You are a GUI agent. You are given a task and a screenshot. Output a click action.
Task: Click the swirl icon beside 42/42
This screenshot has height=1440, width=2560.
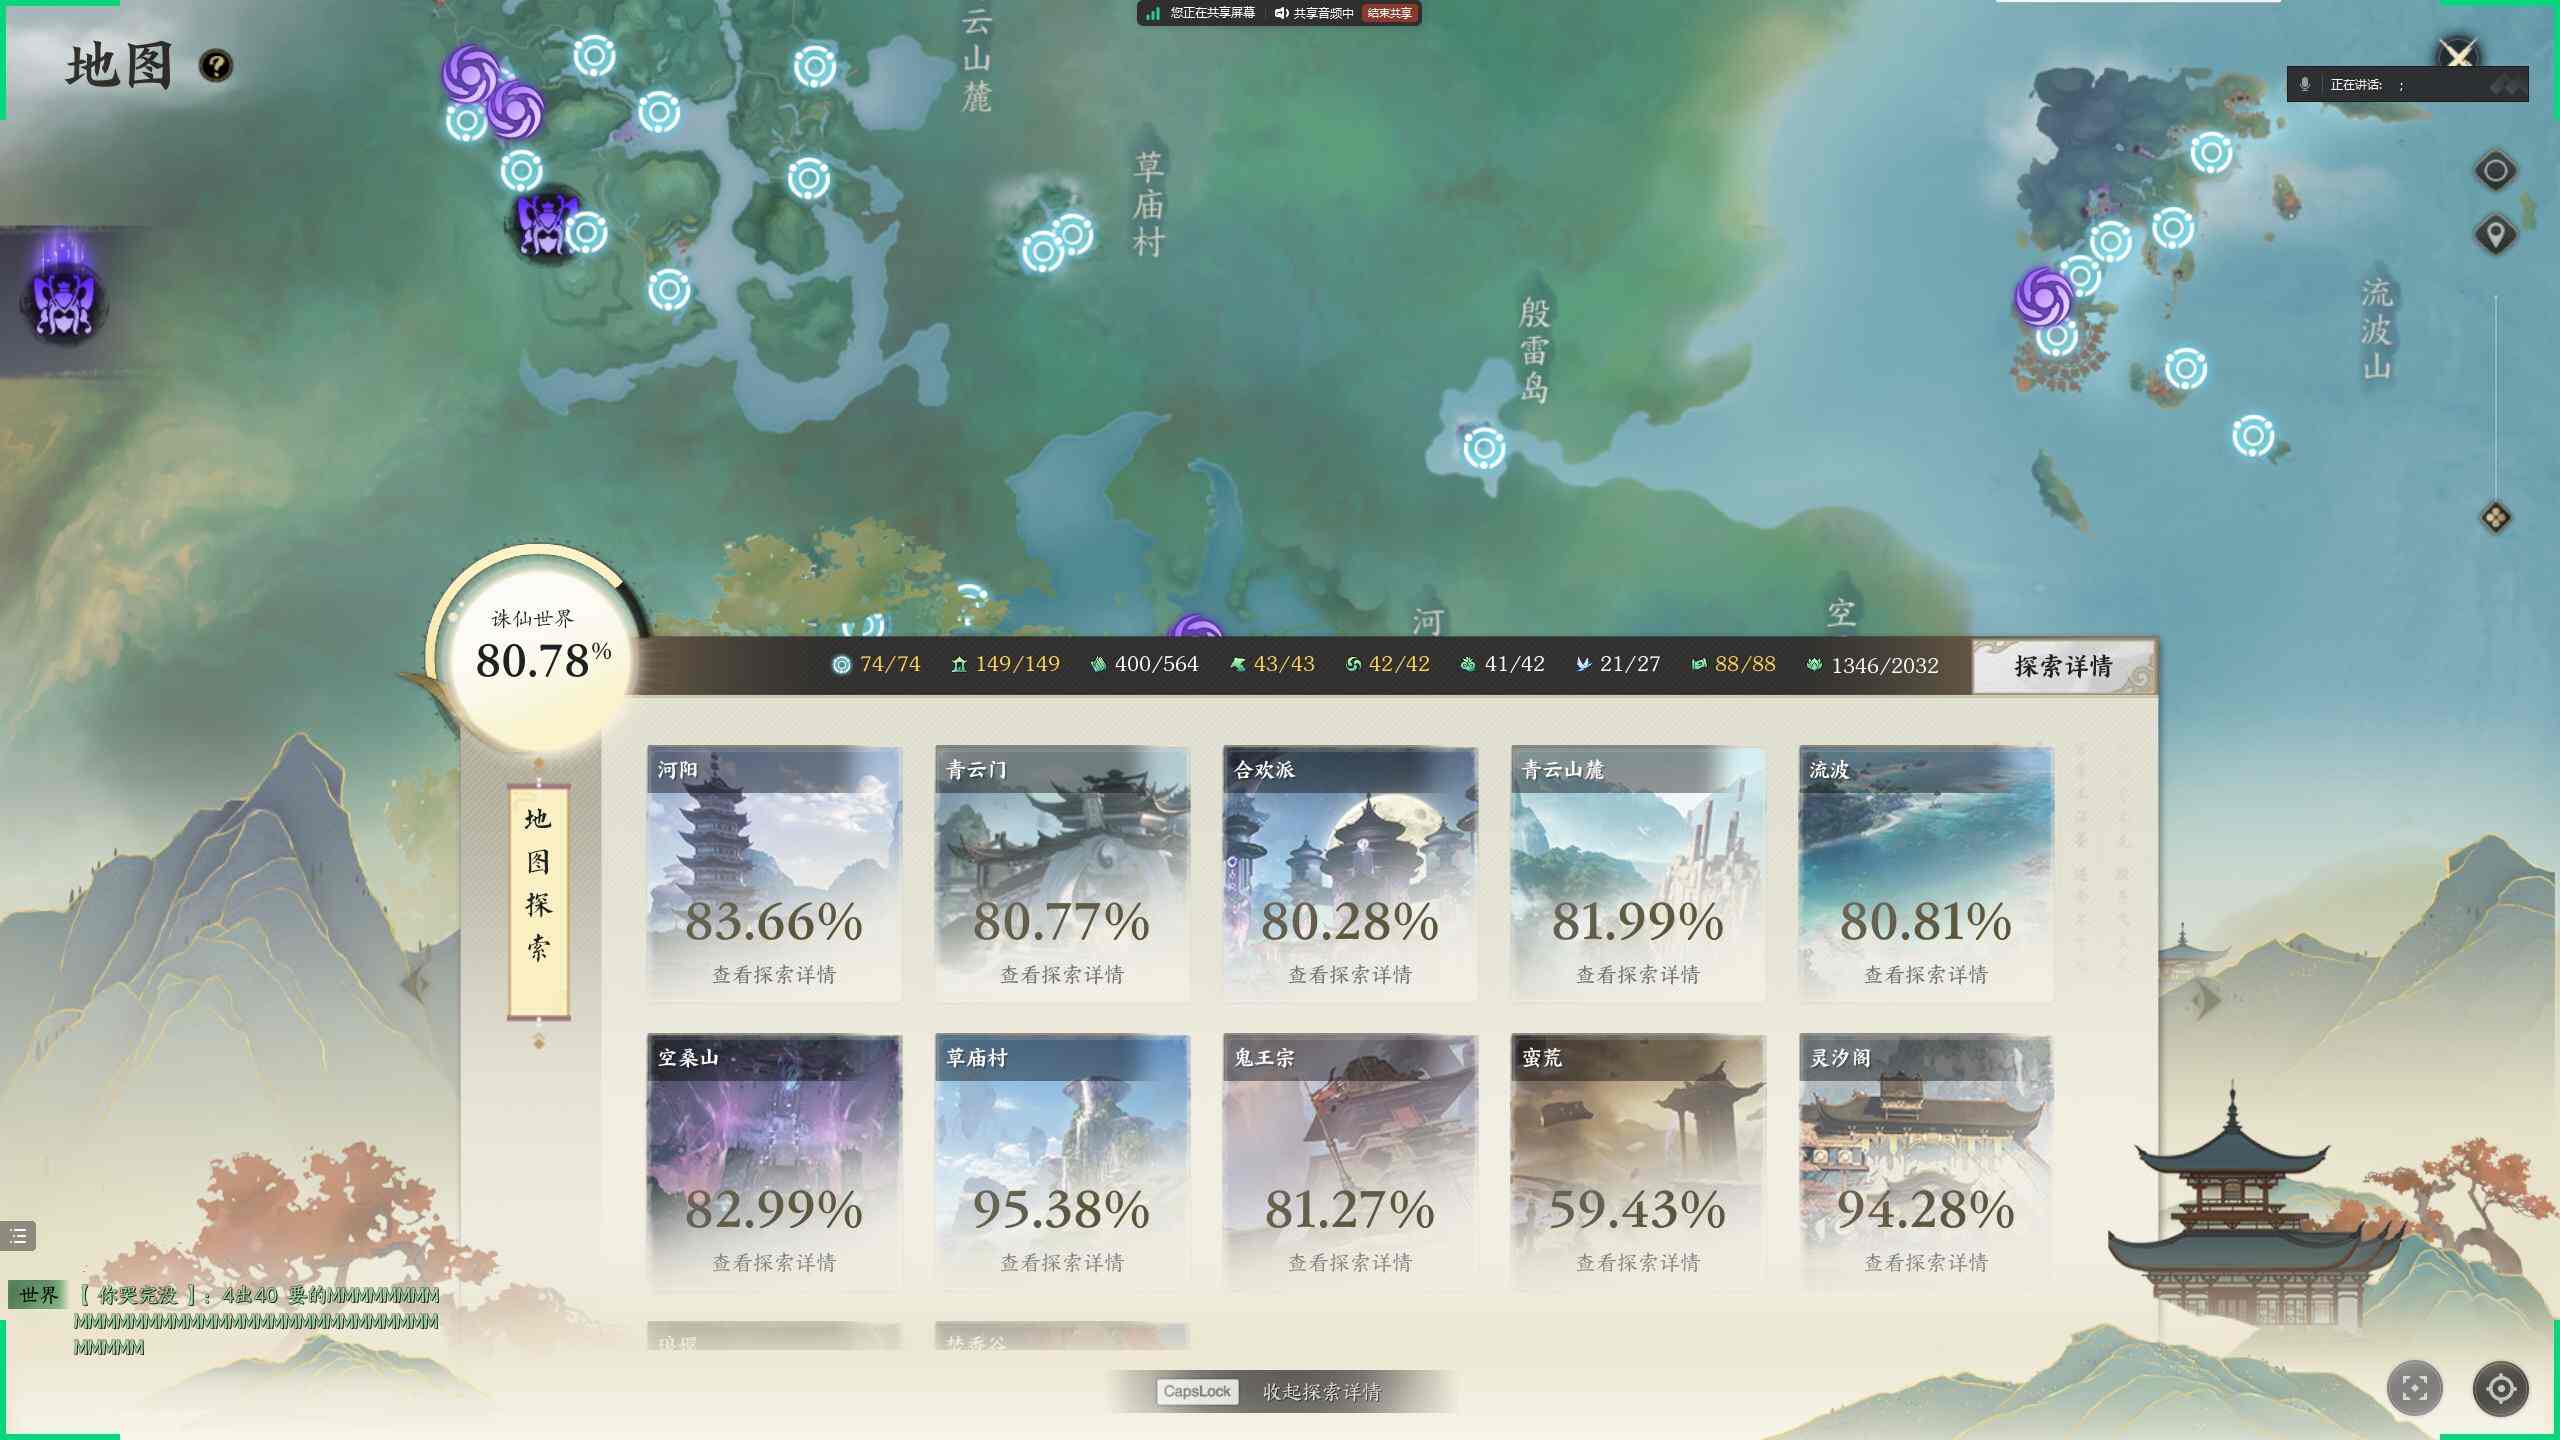tap(1353, 665)
